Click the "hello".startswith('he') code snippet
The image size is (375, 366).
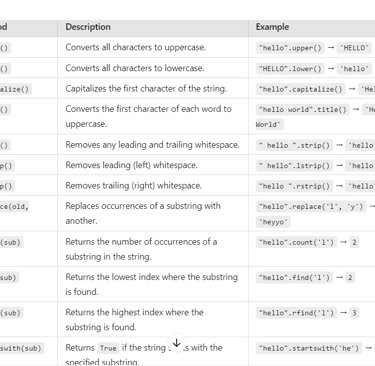coord(309,348)
